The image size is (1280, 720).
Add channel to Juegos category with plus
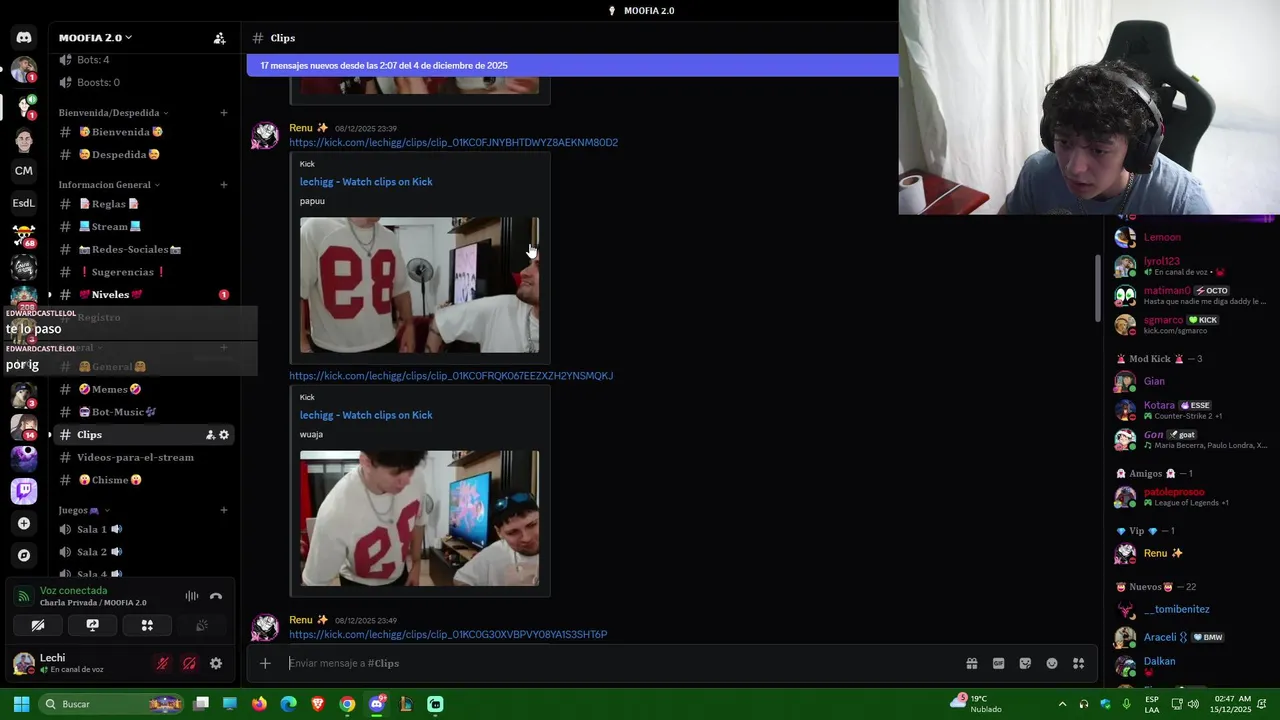[x=224, y=510]
